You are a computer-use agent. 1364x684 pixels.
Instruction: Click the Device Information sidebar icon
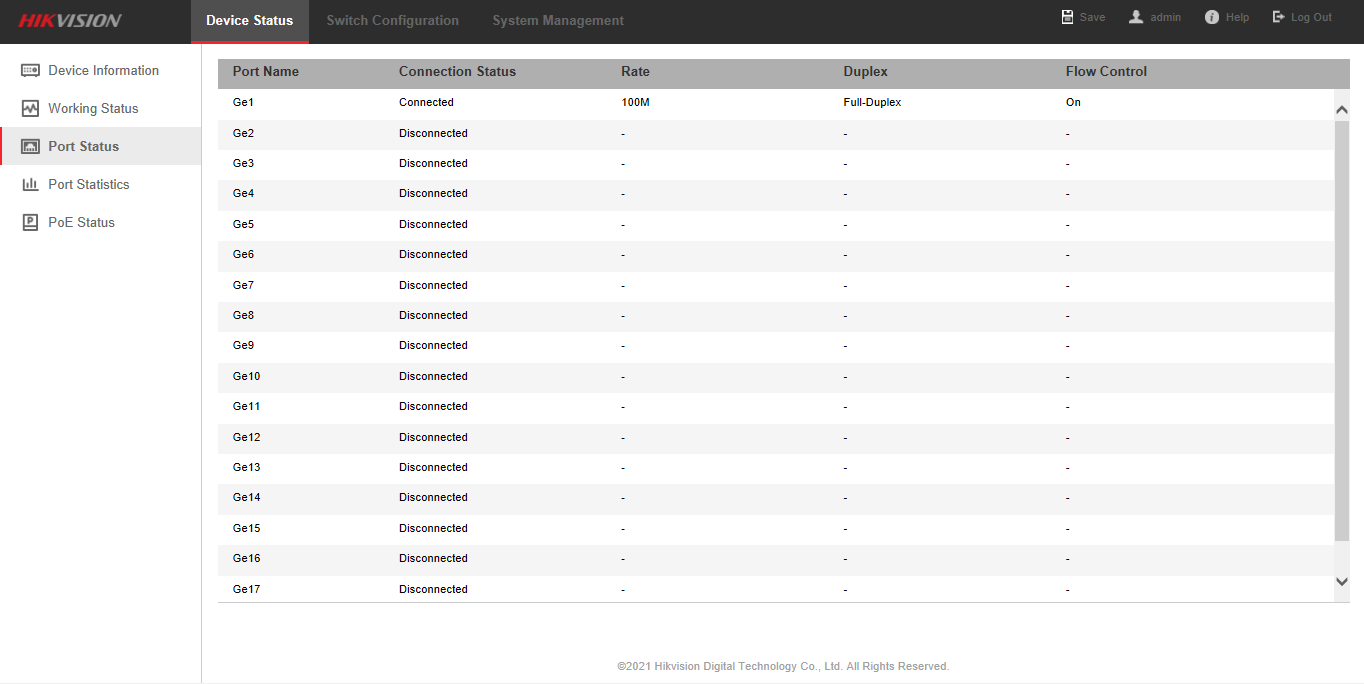point(30,71)
